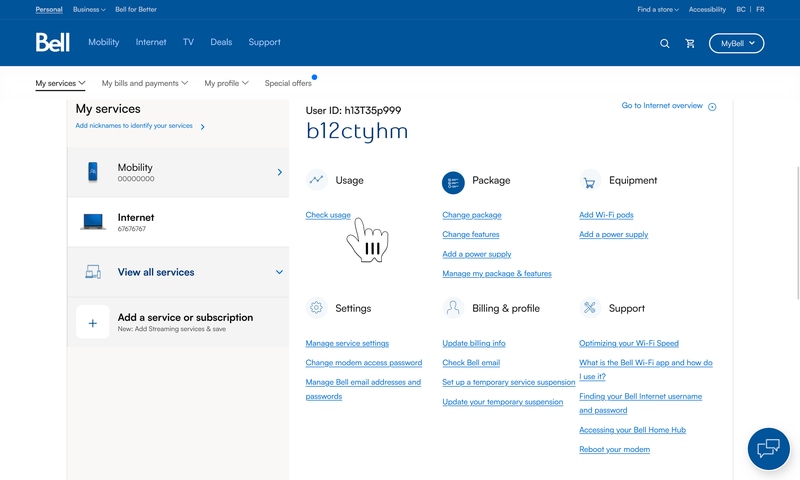Expand the My profile dropdown
The width and height of the screenshot is (800, 480).
pos(227,83)
